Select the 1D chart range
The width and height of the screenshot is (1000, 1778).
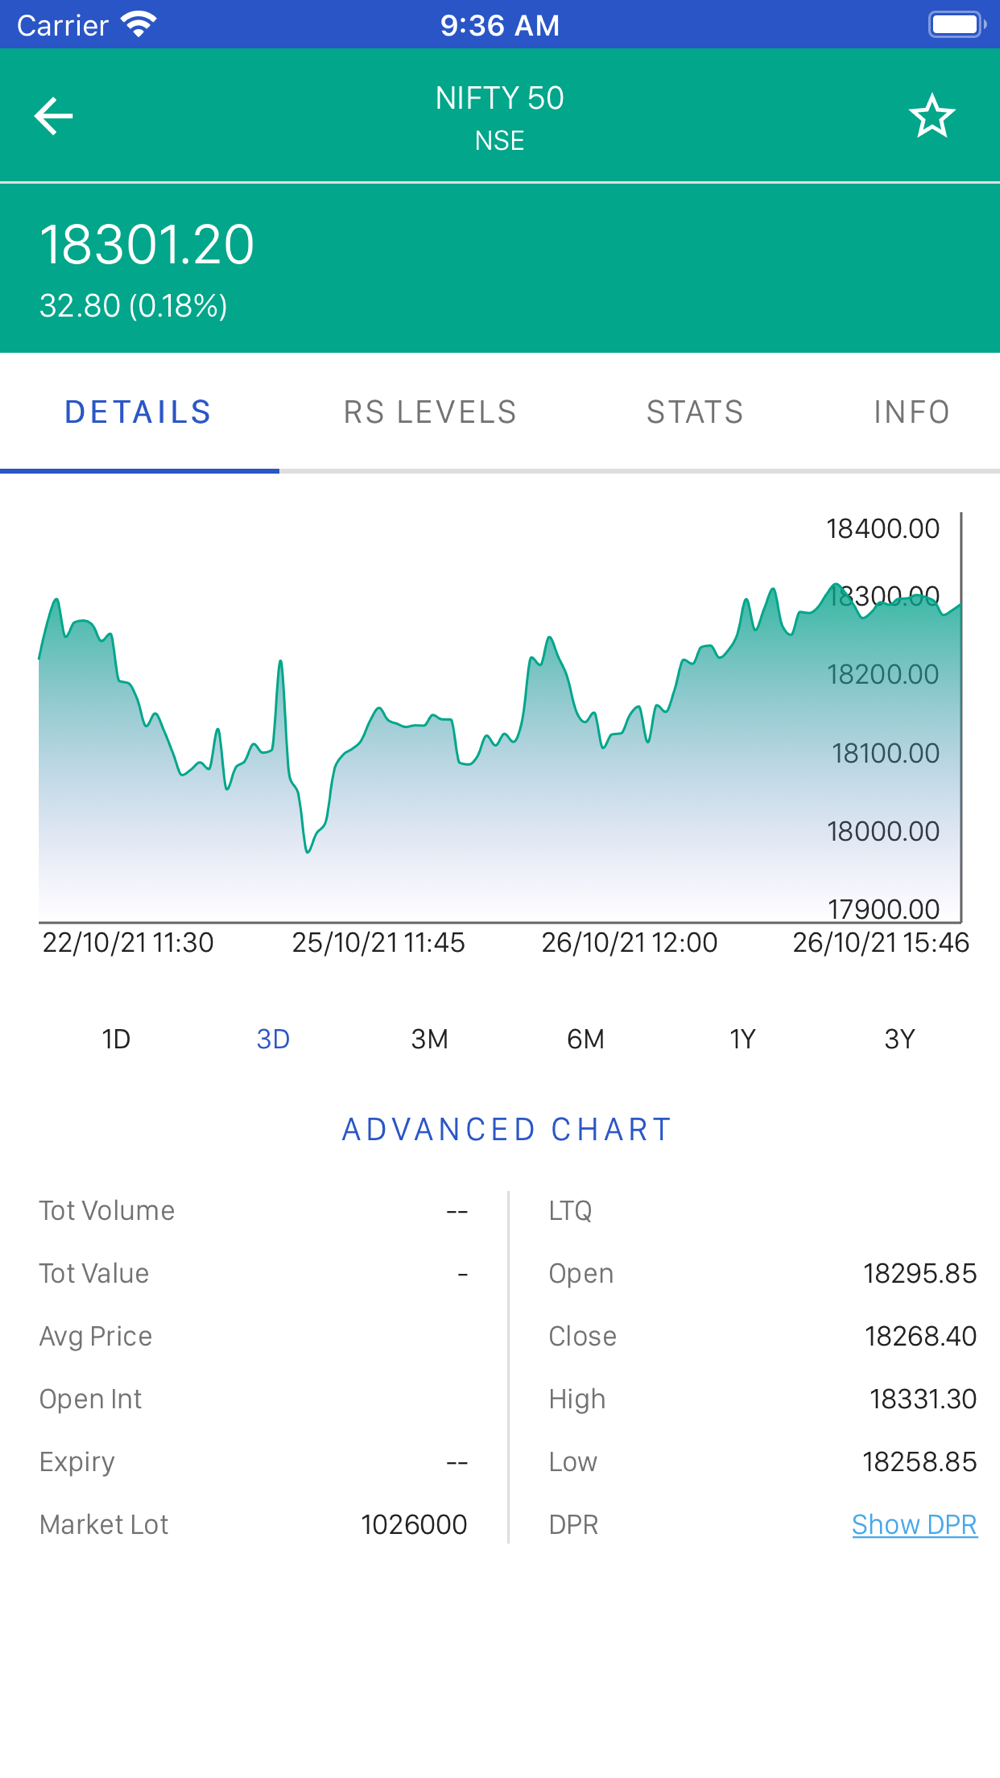point(116,1039)
